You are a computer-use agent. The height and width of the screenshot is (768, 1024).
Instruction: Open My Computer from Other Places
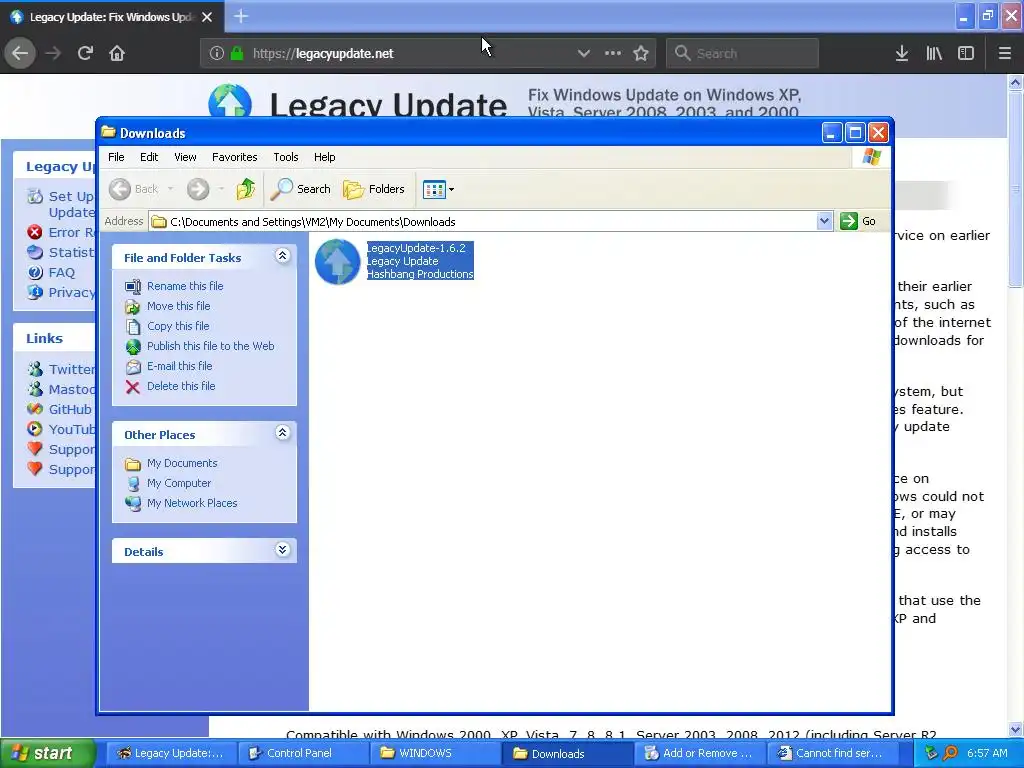[179, 483]
